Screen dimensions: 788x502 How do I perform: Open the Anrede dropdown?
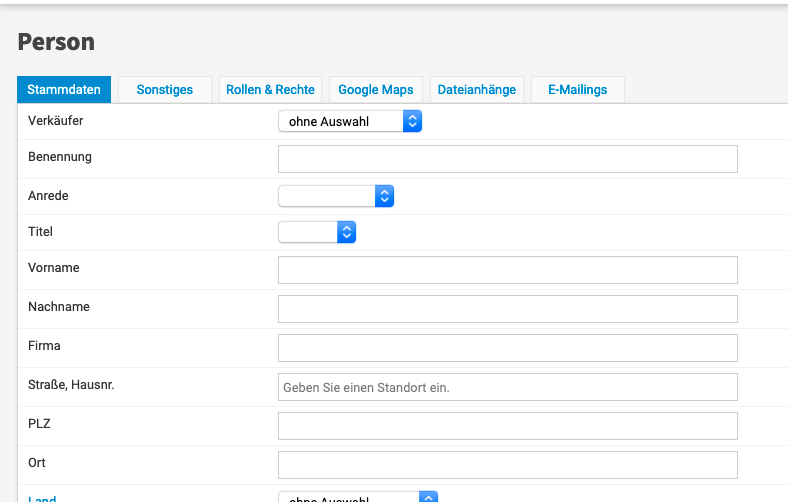click(336, 196)
